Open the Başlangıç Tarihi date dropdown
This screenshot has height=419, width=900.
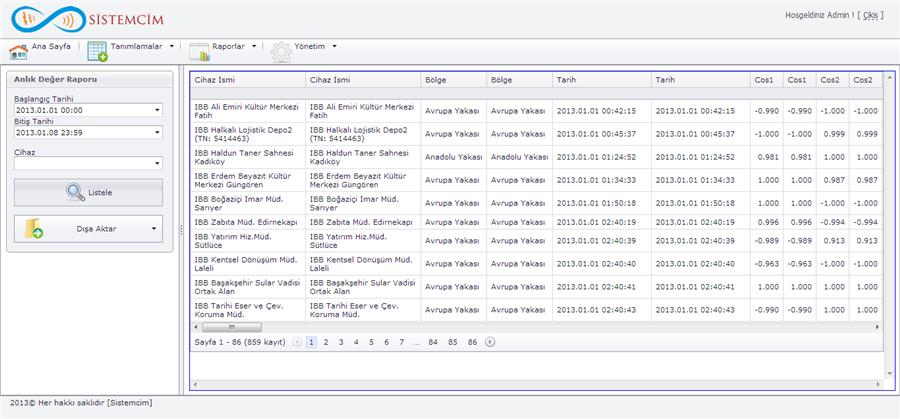coord(157,110)
